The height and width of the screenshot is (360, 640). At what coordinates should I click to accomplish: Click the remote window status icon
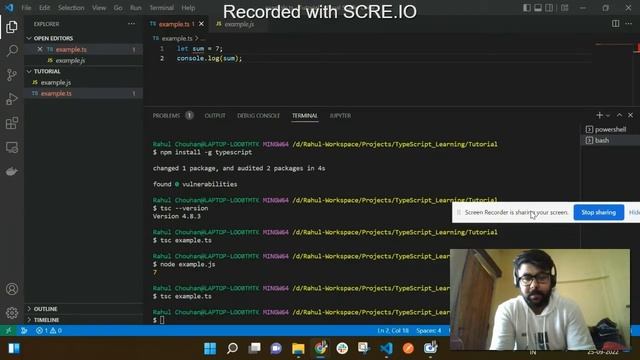(x=8, y=331)
